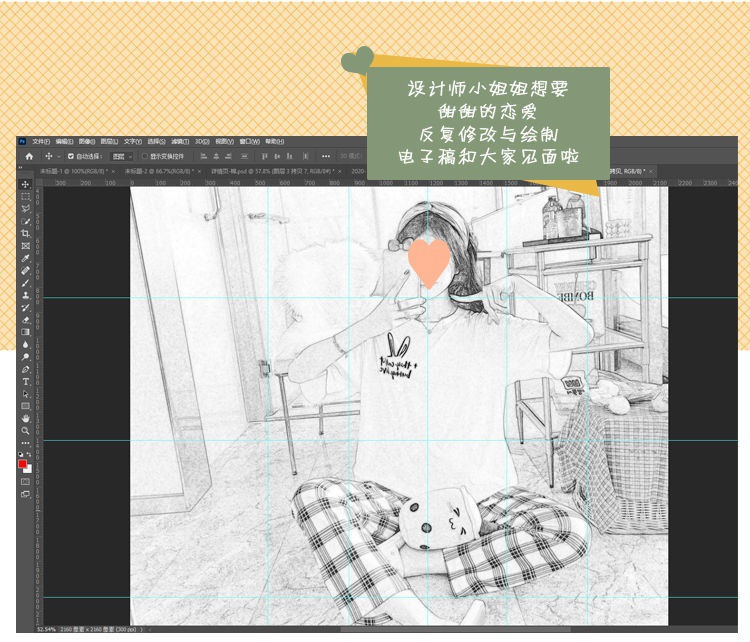Expand the Move tool preset arrow
750x642 pixels.
59,156
